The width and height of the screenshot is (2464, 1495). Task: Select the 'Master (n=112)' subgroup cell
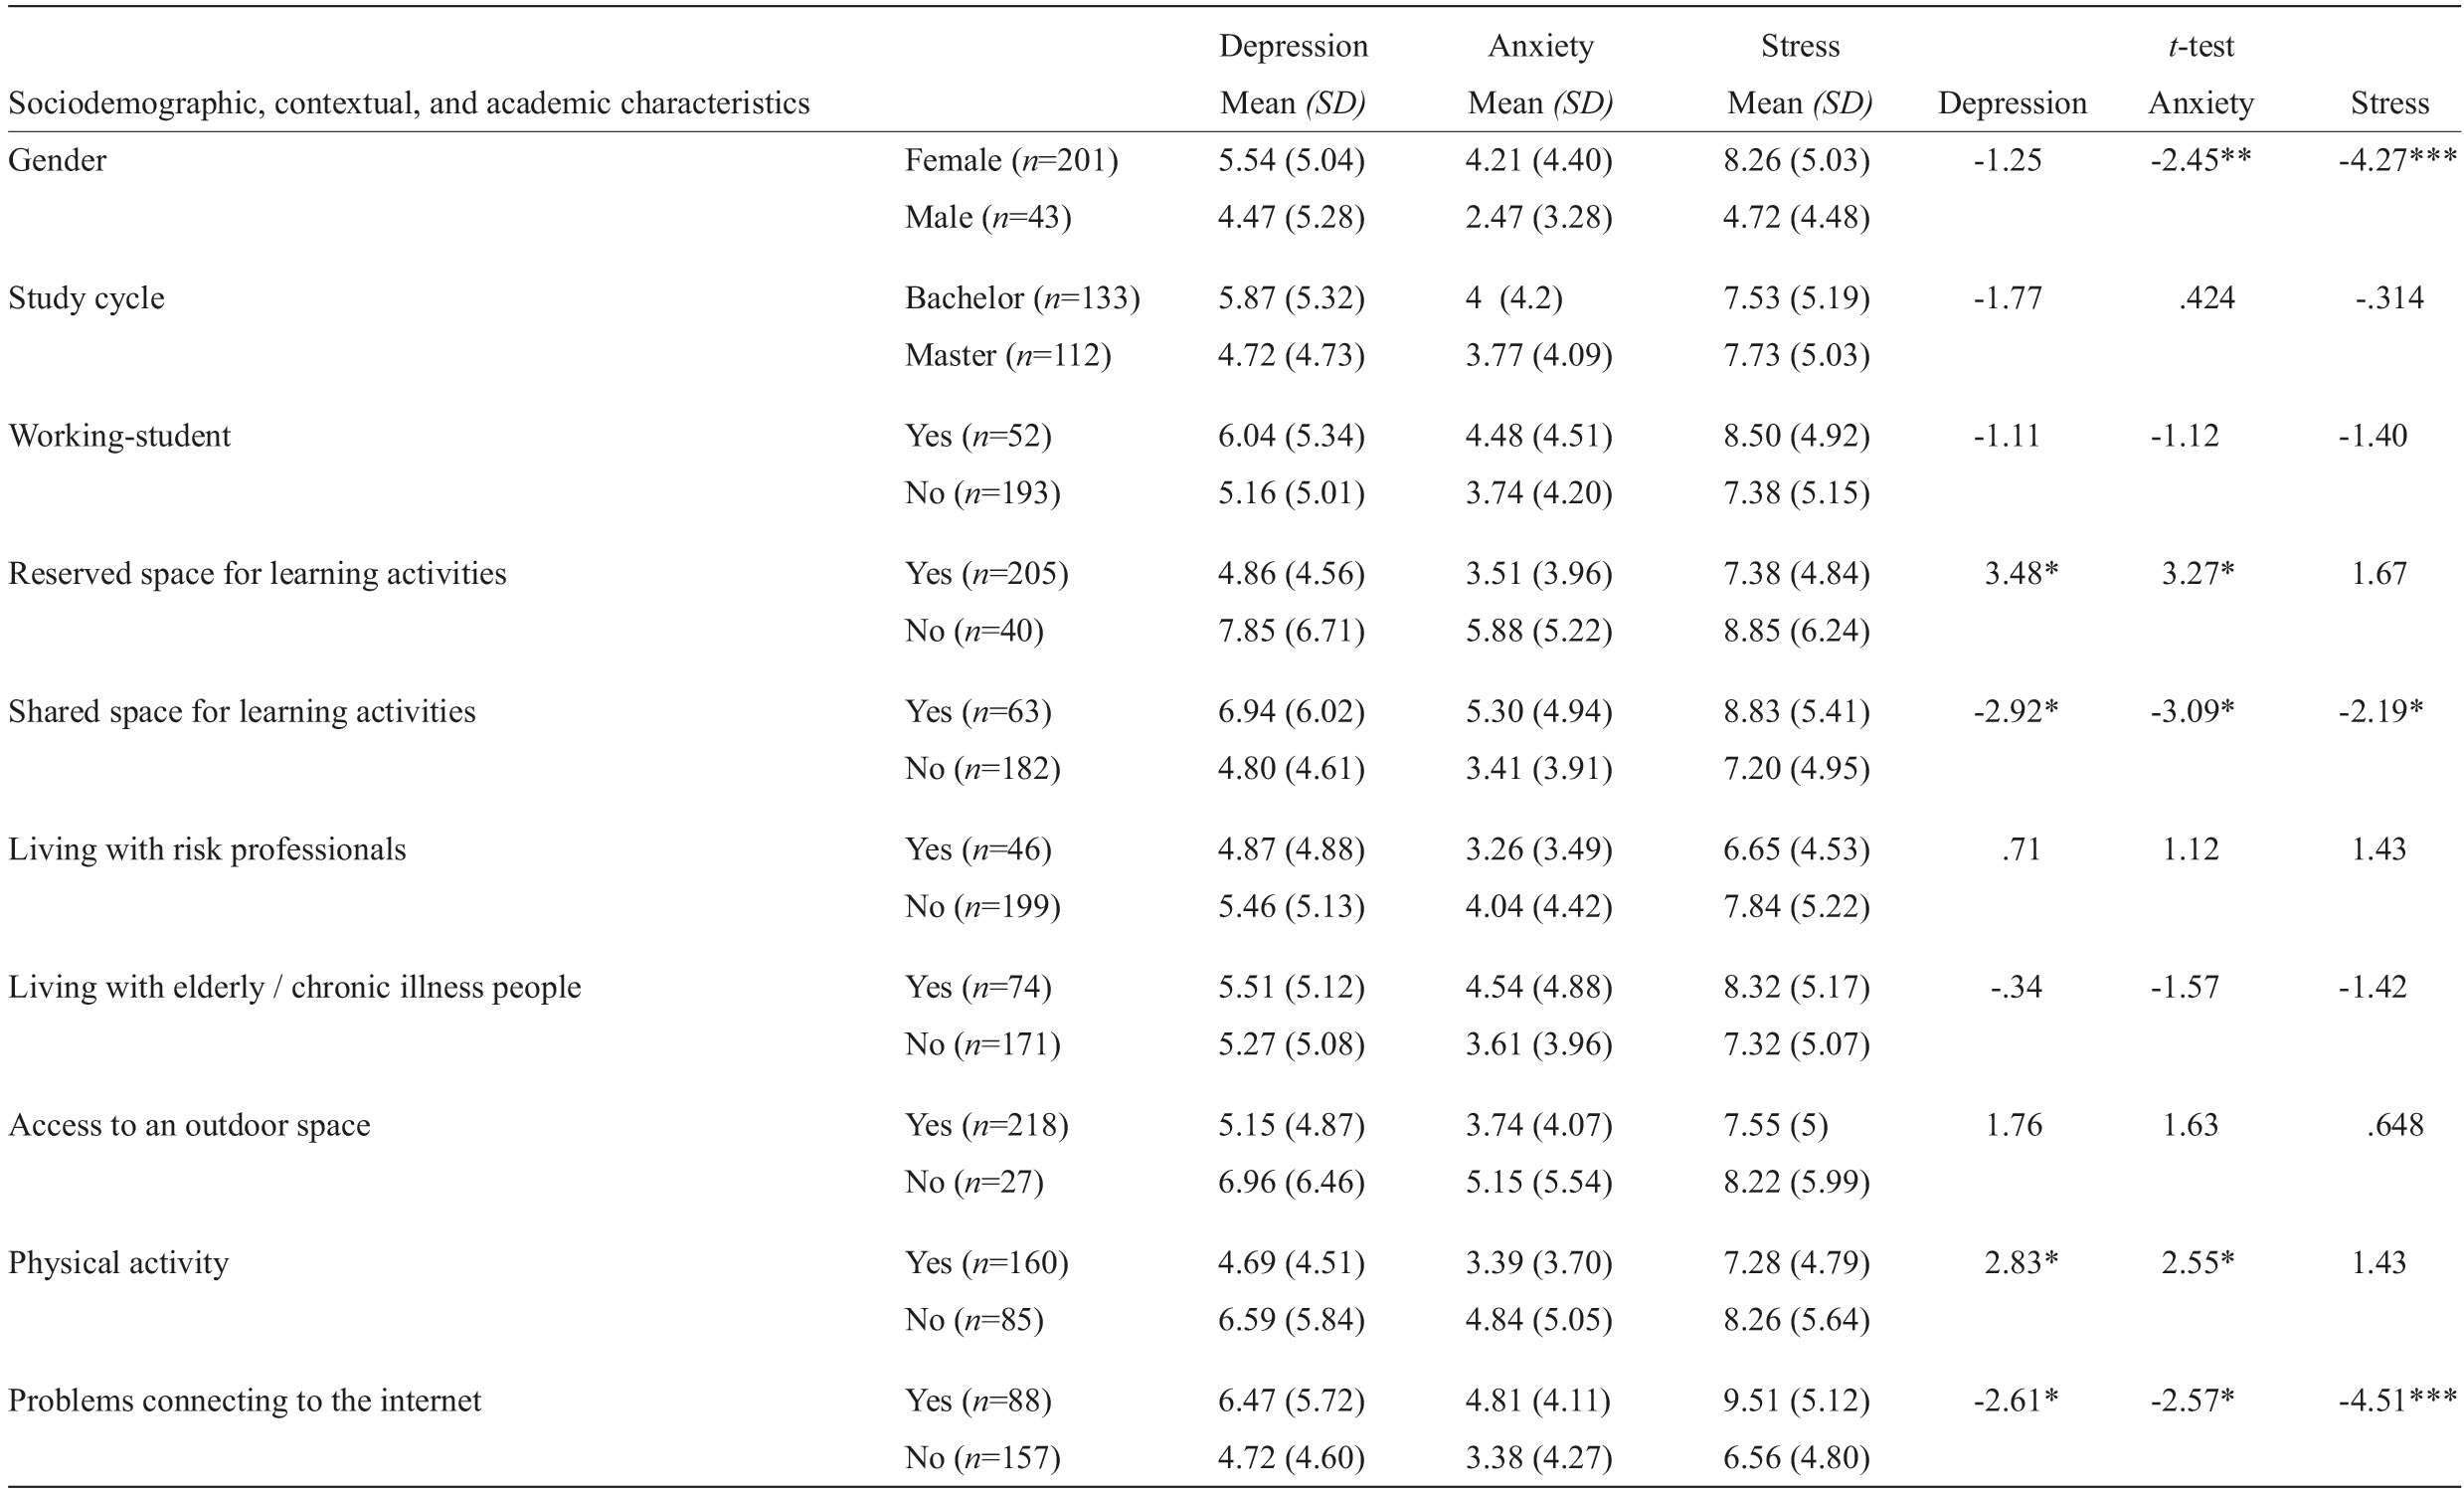[1007, 356]
